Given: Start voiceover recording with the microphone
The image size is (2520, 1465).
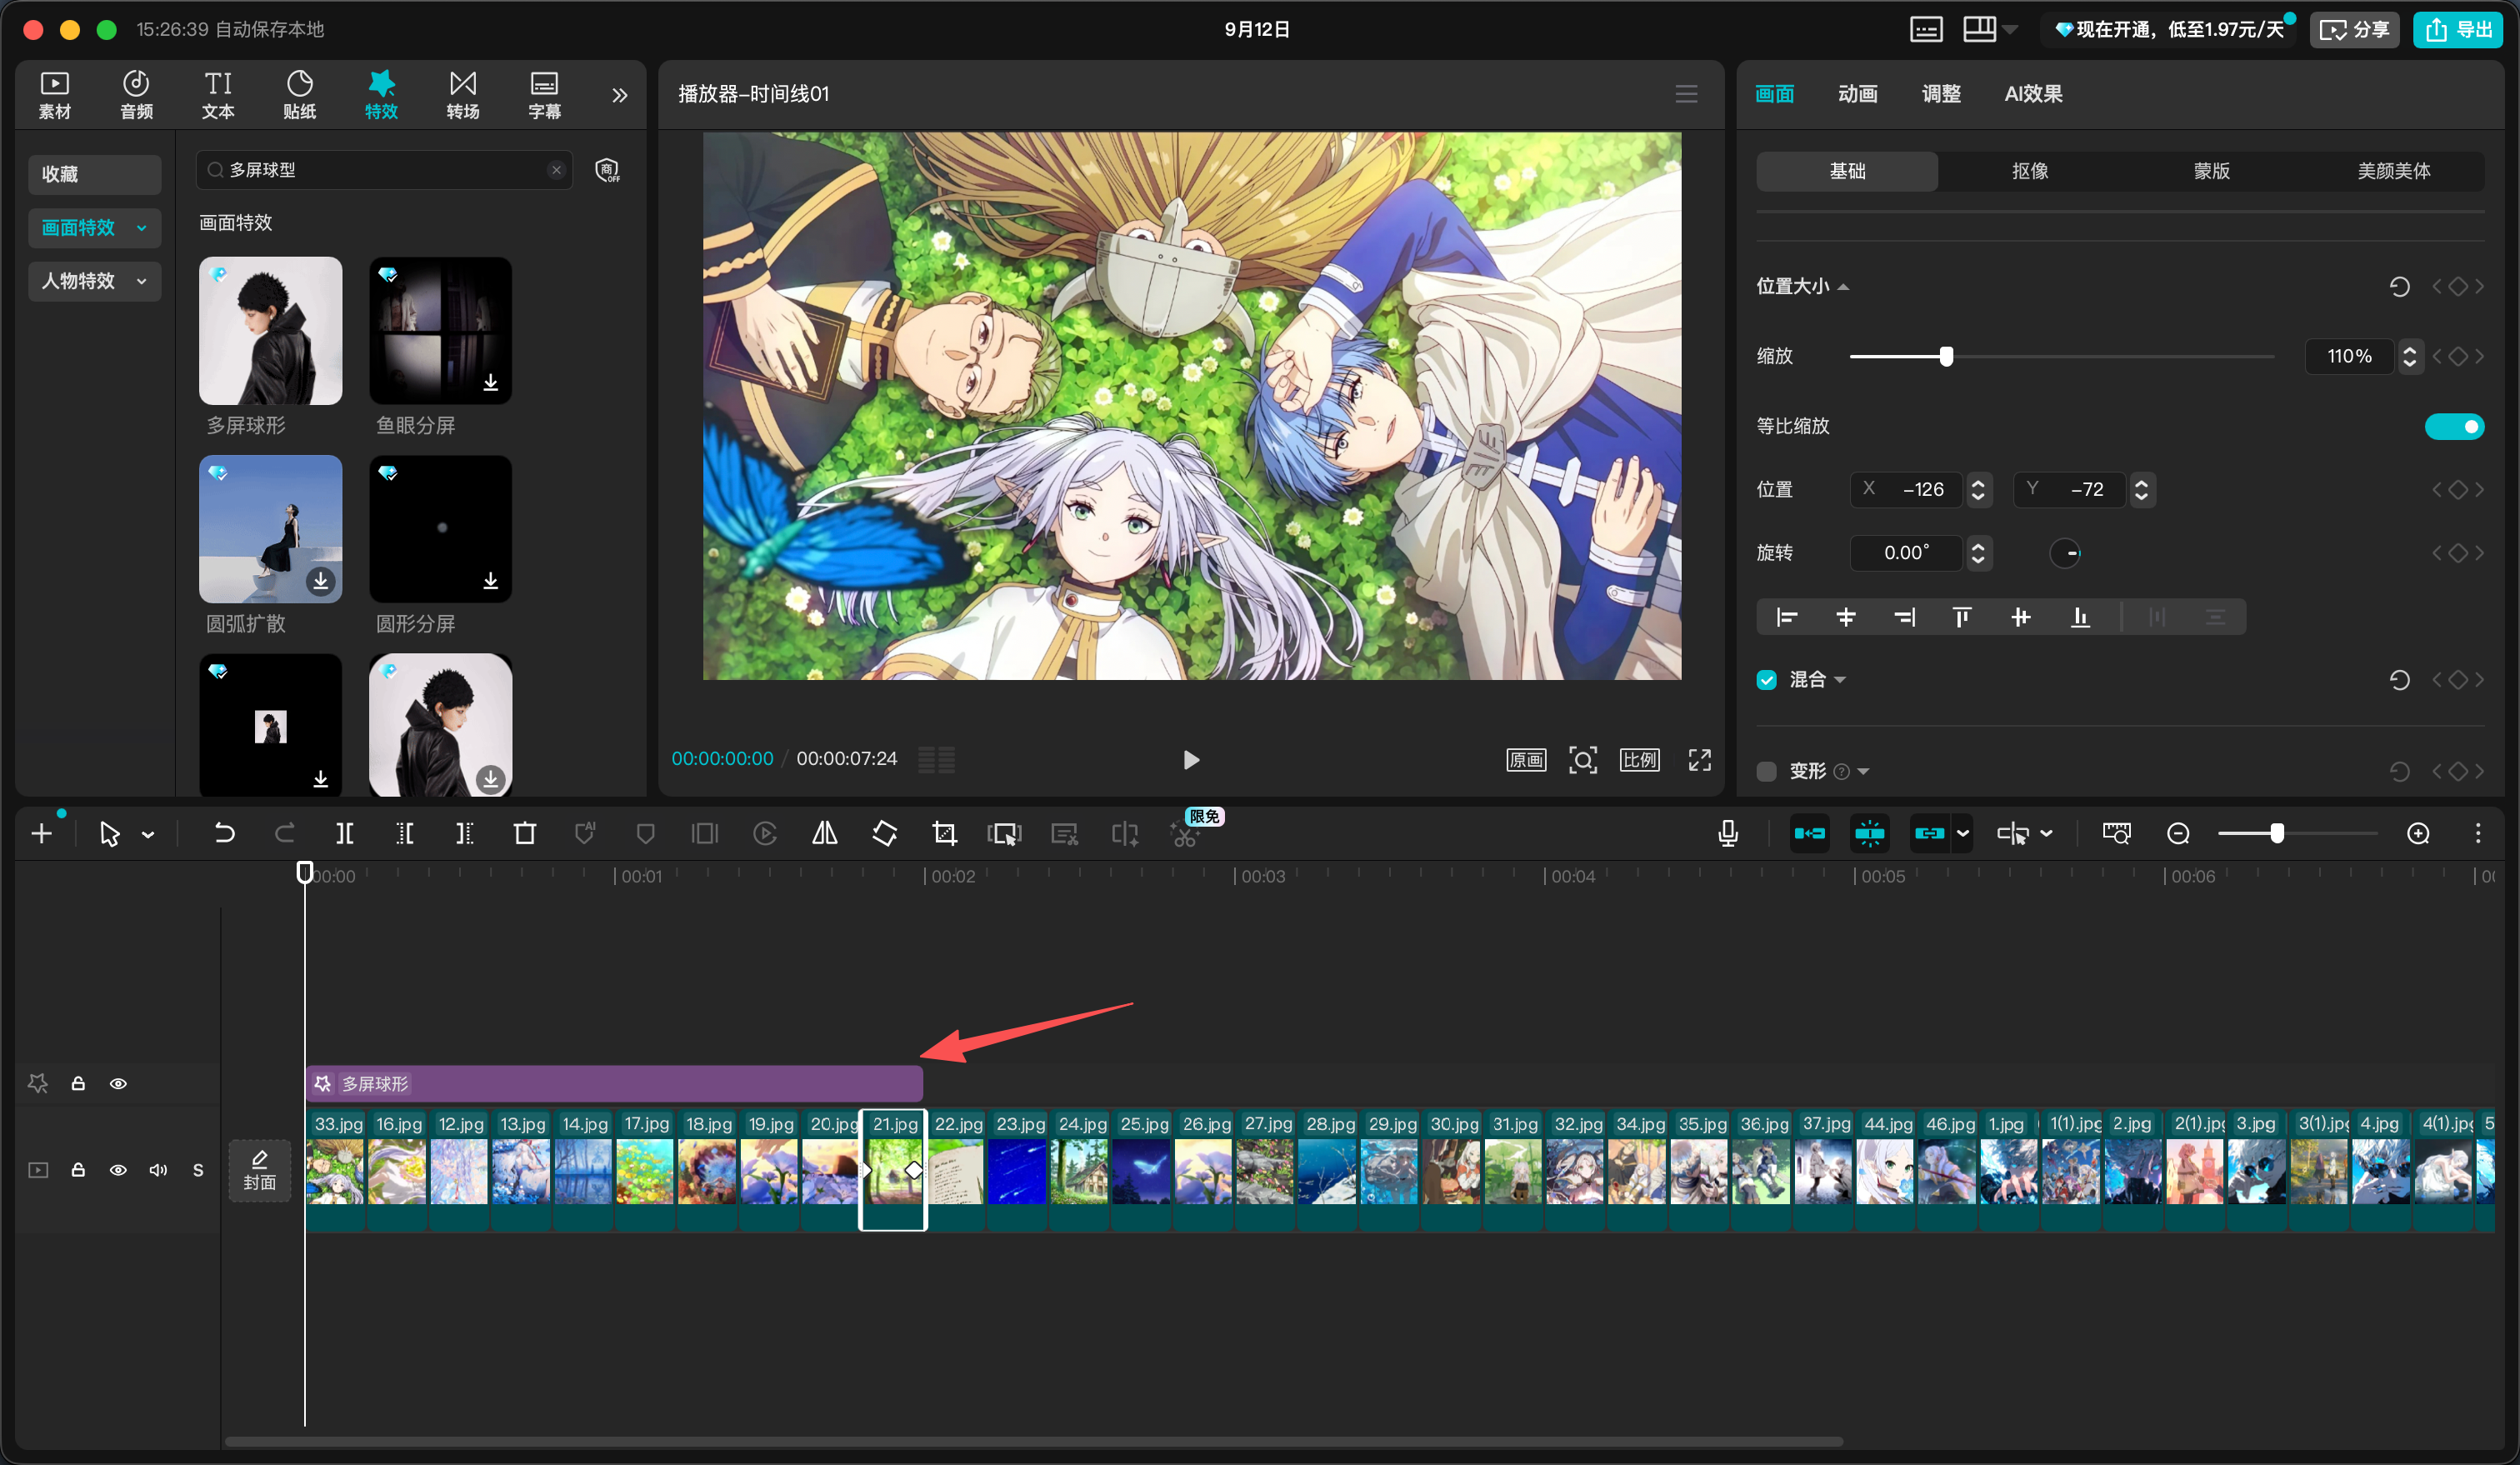Looking at the screenshot, I should [x=1727, y=833].
